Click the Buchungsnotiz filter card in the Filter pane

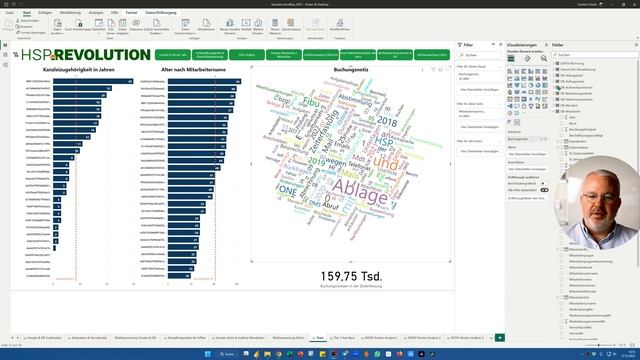click(x=479, y=76)
